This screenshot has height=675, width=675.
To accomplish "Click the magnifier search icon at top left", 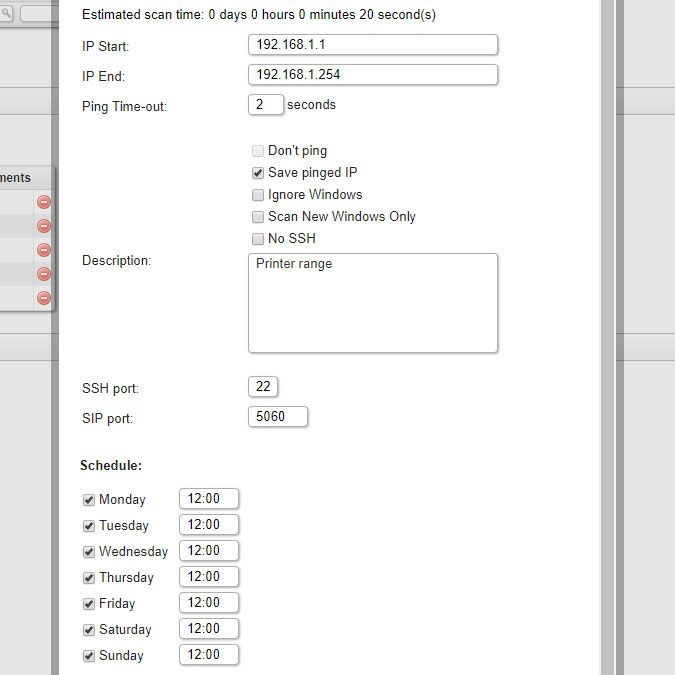I will coord(6,14).
